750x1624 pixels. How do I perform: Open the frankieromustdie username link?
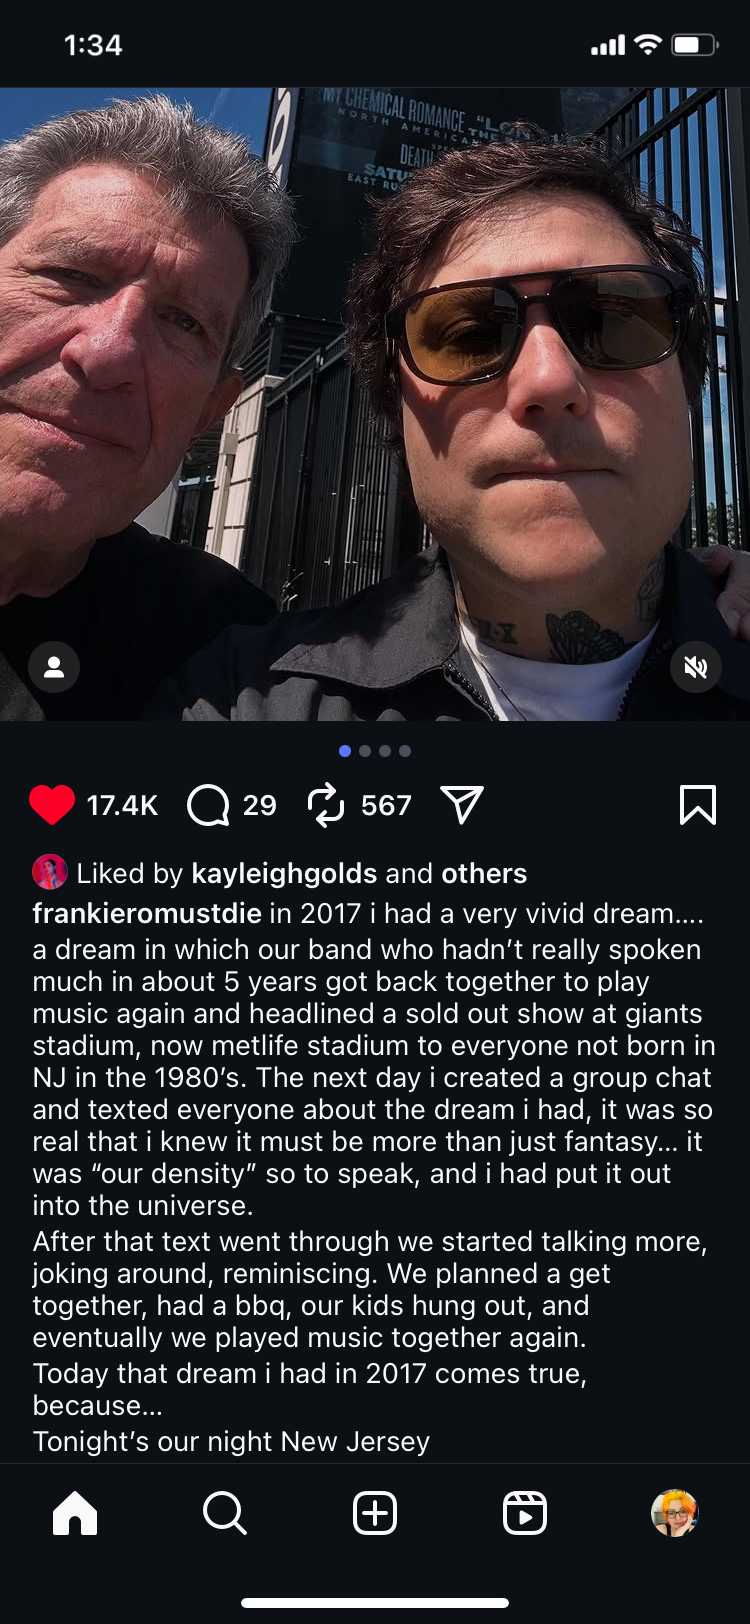pos(147,913)
